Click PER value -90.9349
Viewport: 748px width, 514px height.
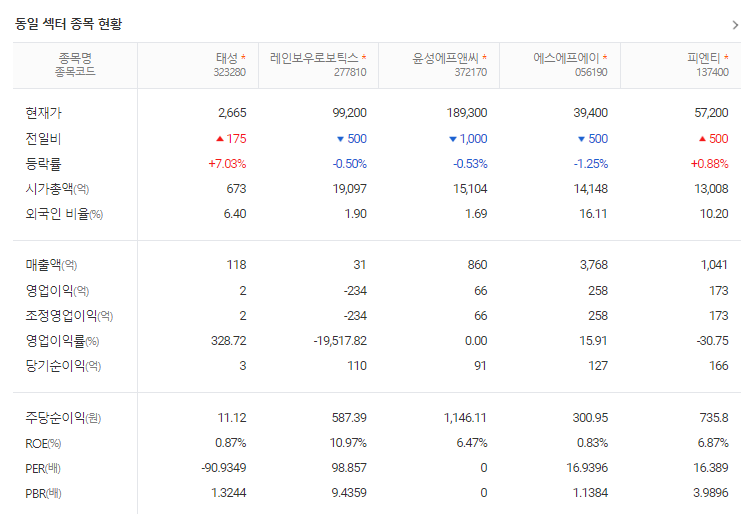[x=224, y=468]
